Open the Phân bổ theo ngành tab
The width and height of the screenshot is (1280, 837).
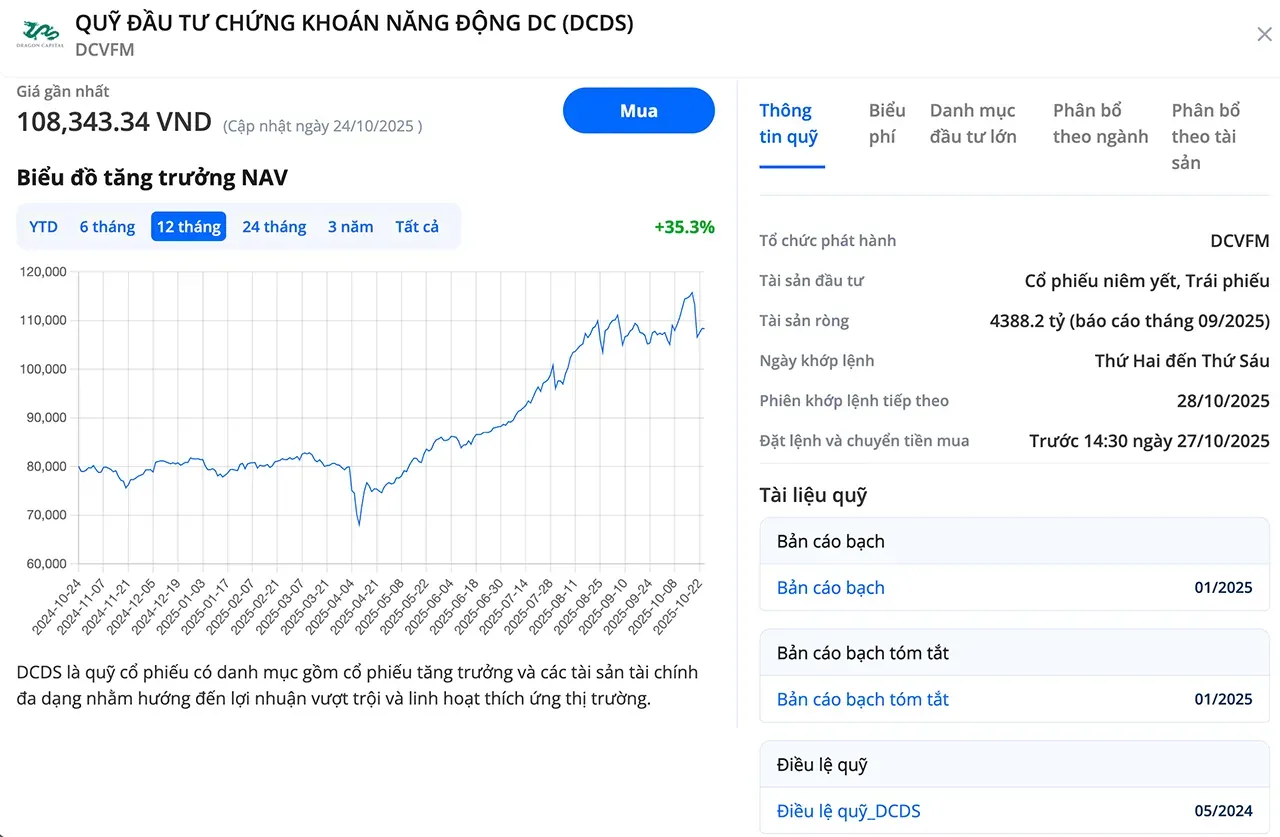[x=1098, y=123]
